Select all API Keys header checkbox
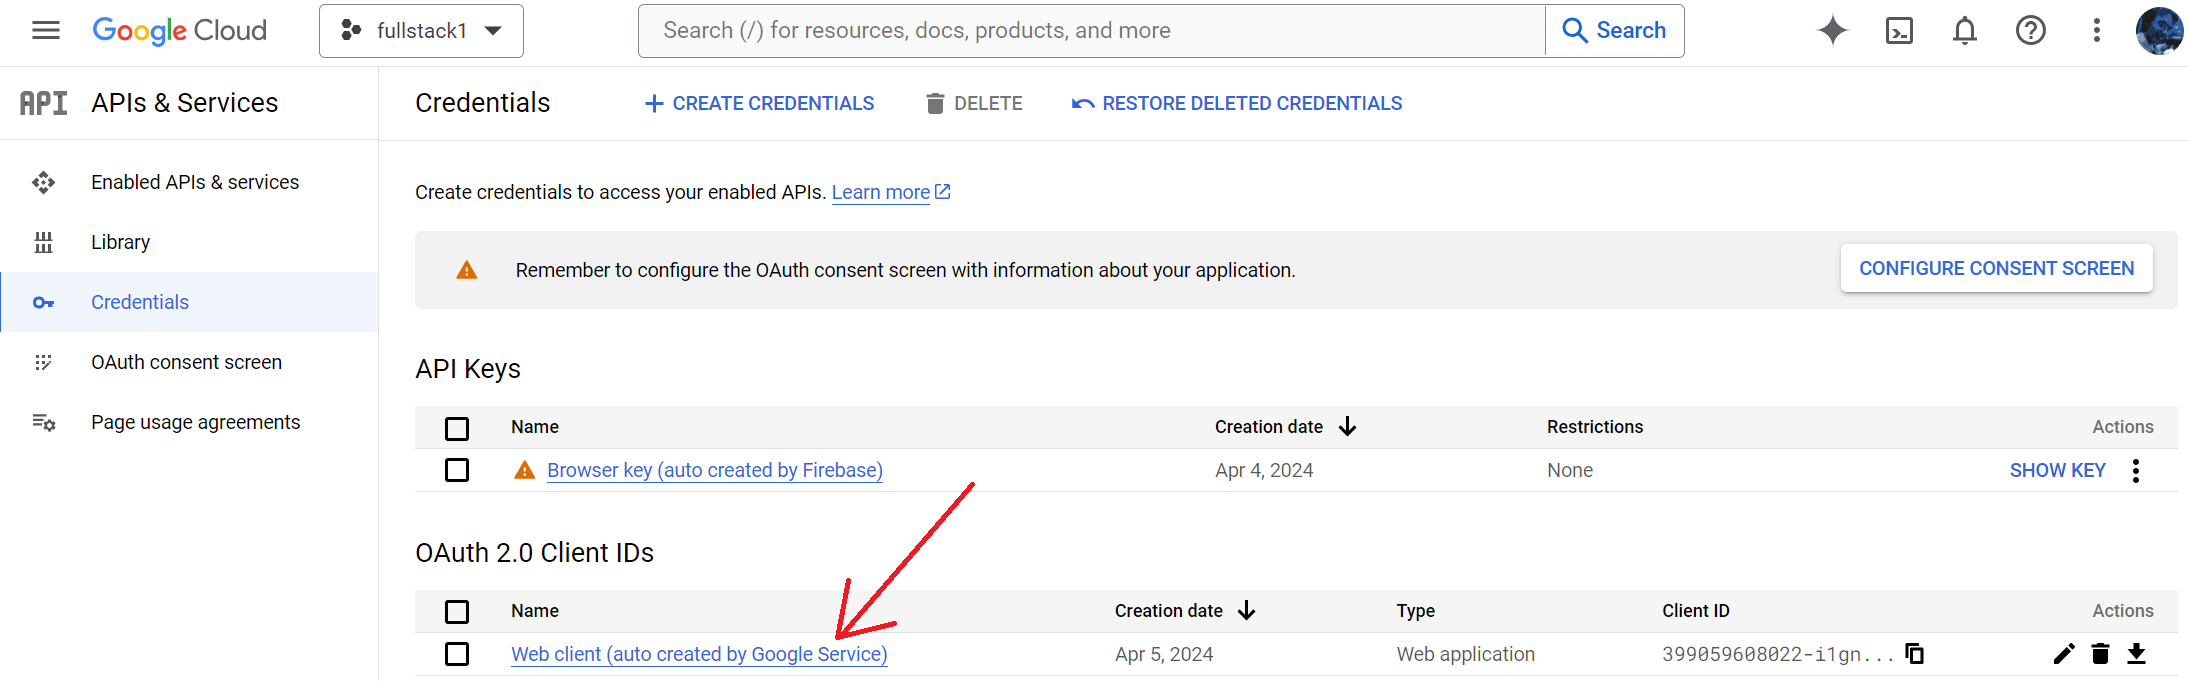Screen dimensions: 2188x681 pos(457,428)
